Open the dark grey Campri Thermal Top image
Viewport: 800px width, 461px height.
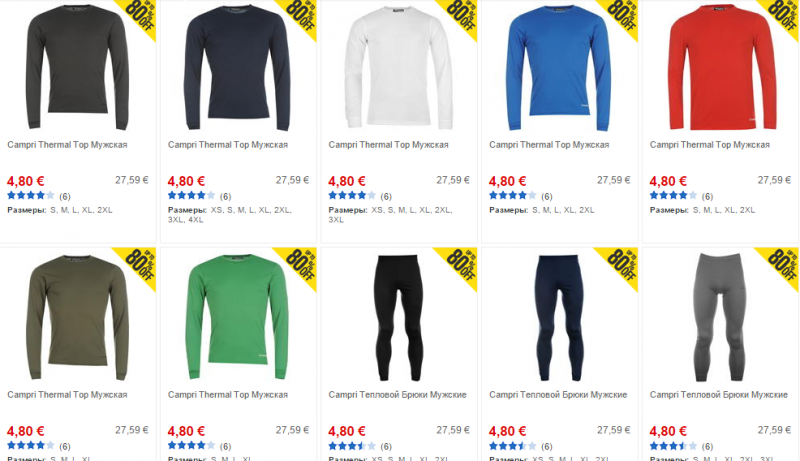pos(78,67)
